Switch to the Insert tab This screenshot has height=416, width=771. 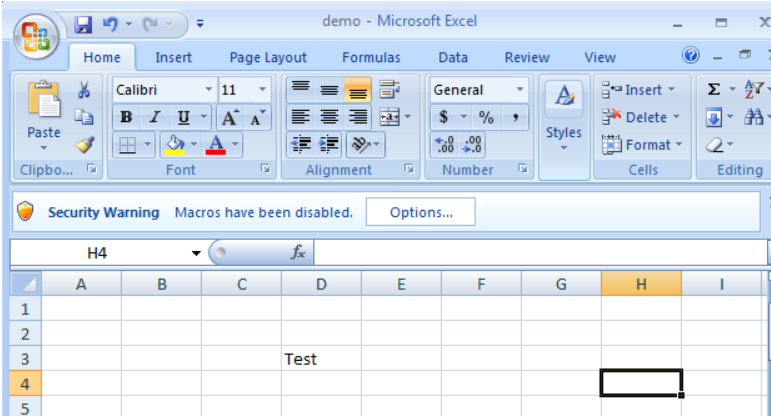pyautogui.click(x=173, y=58)
